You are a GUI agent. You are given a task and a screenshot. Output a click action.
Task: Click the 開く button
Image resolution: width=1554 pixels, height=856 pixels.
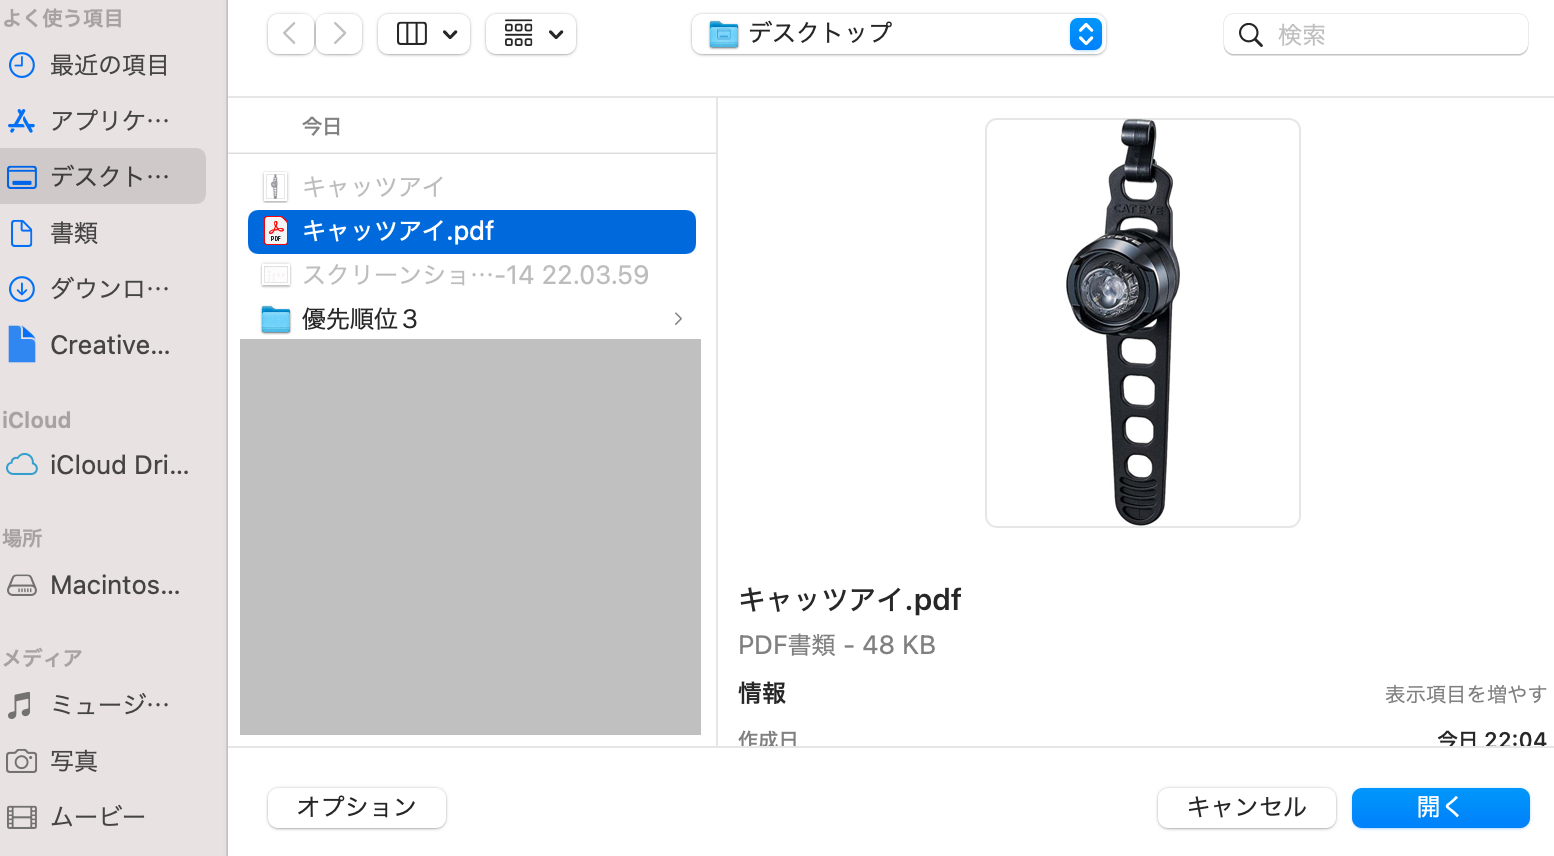pos(1440,808)
